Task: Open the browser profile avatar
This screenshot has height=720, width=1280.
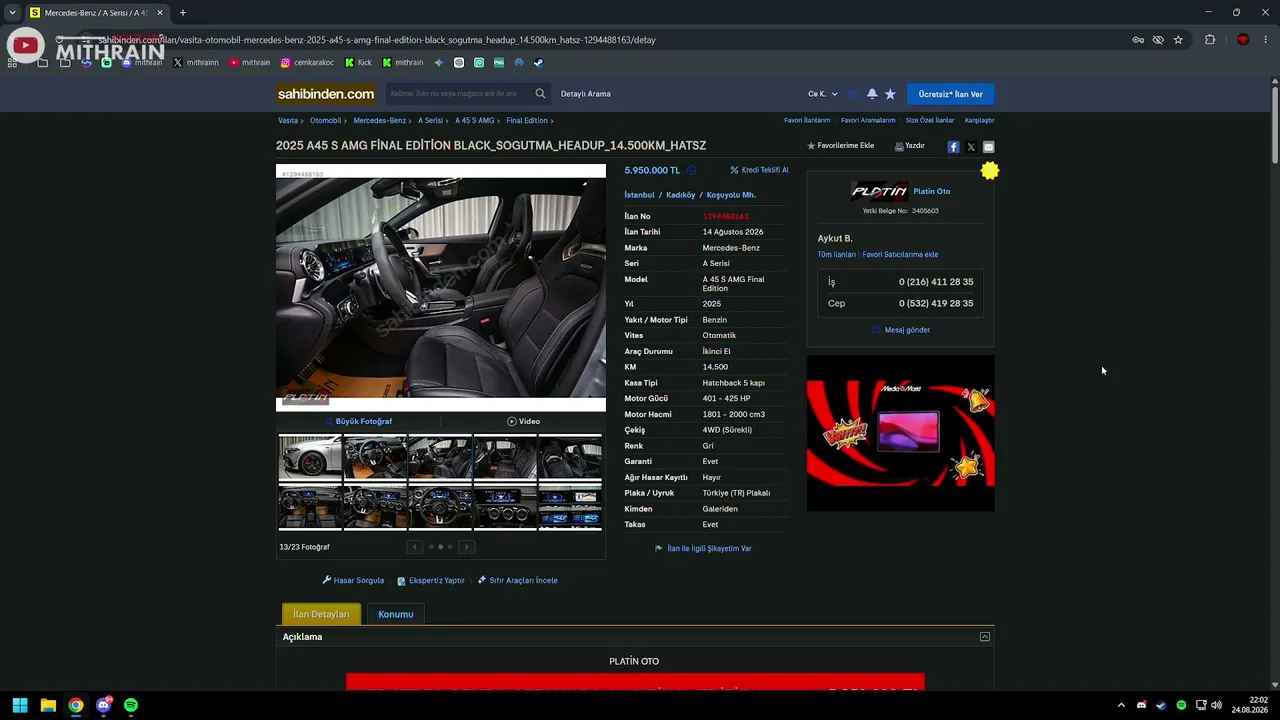Action: 1243,40
